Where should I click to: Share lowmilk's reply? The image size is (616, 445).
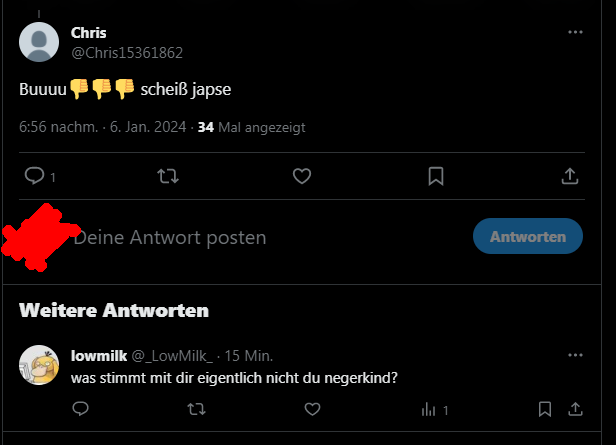click(576, 409)
